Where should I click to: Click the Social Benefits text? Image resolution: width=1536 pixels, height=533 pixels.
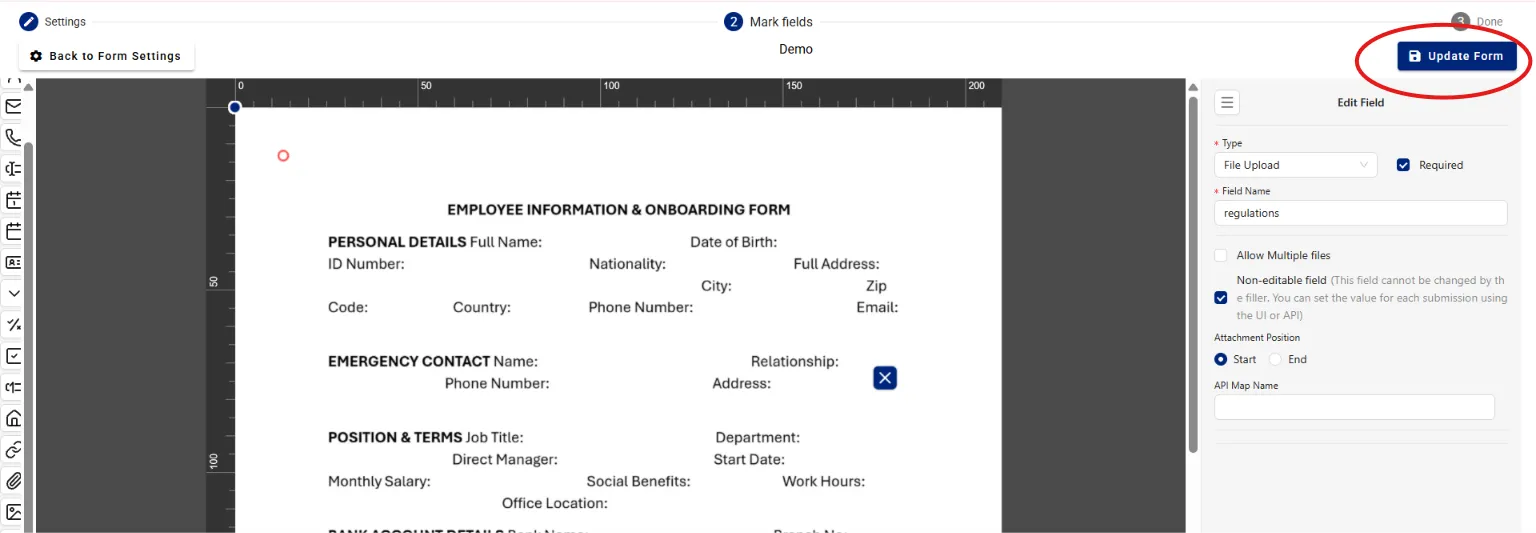click(x=638, y=481)
